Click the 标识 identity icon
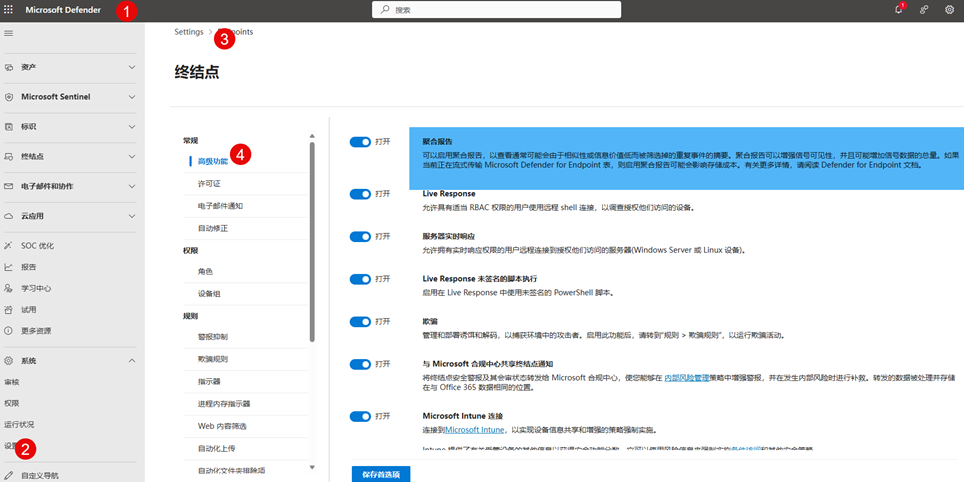The image size is (964, 482). point(9,127)
